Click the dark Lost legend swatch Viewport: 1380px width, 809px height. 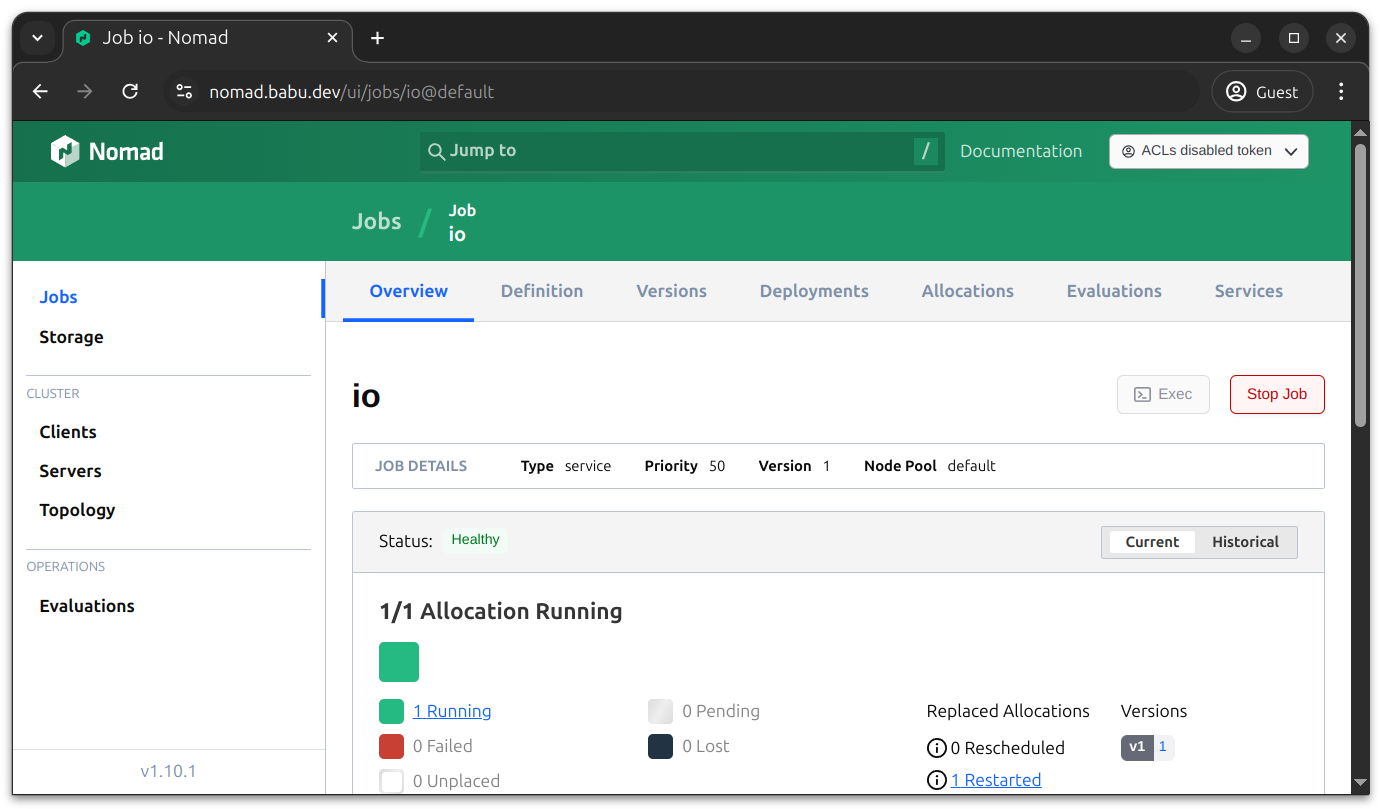pos(660,746)
